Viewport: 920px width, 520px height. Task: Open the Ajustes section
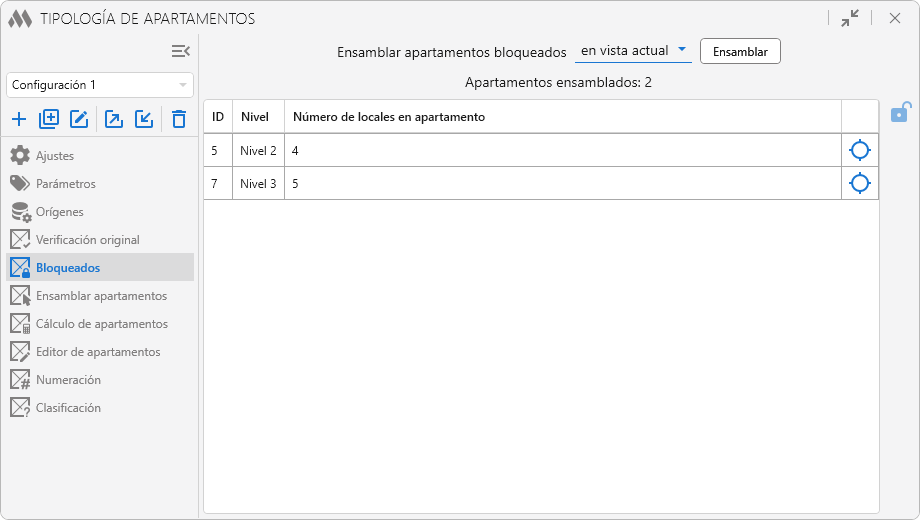click(x=55, y=156)
